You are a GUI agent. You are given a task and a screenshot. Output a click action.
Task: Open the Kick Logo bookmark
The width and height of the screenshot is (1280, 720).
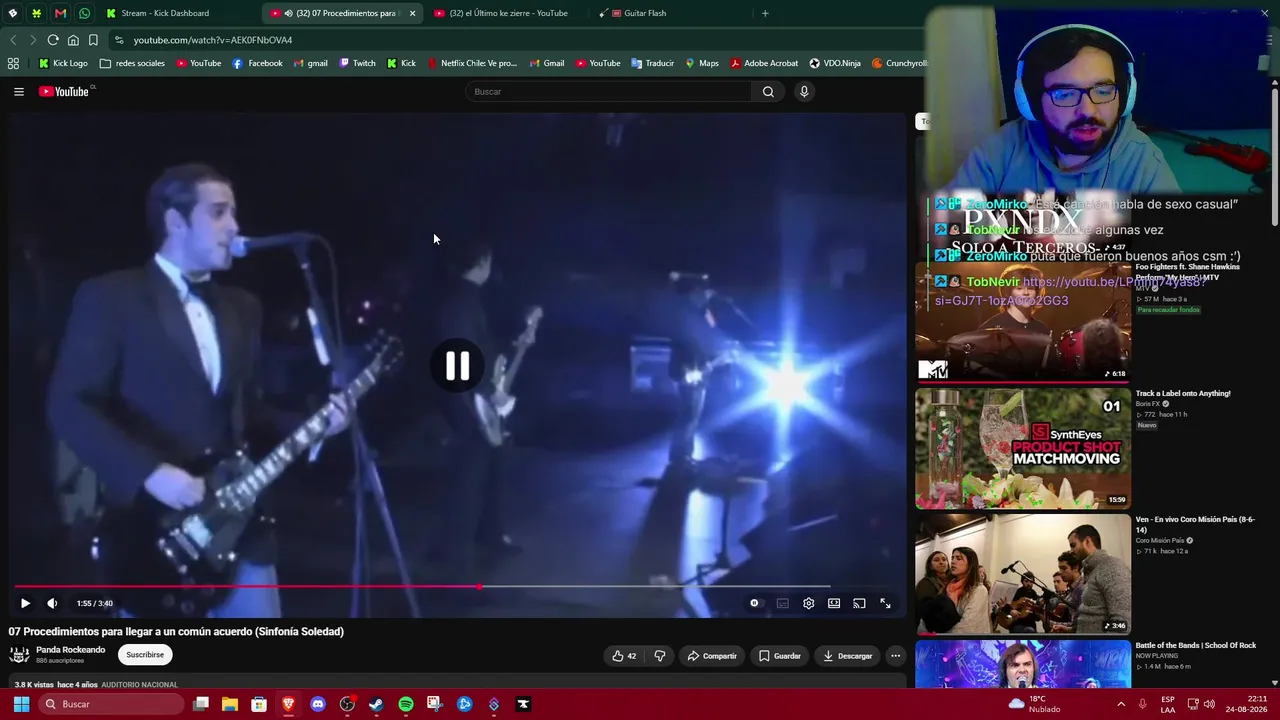pyautogui.click(x=63, y=63)
